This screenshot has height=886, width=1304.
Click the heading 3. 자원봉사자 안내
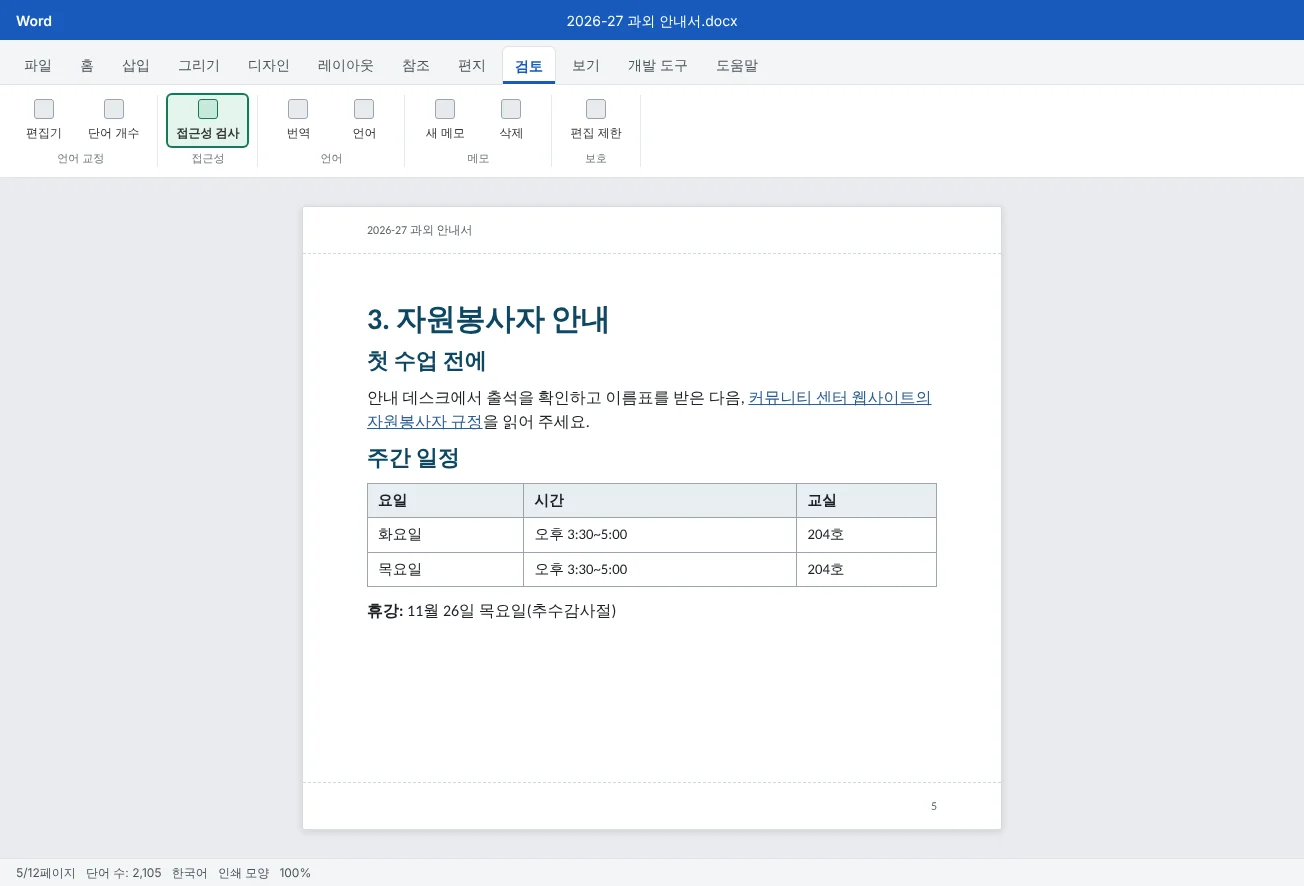click(x=488, y=320)
